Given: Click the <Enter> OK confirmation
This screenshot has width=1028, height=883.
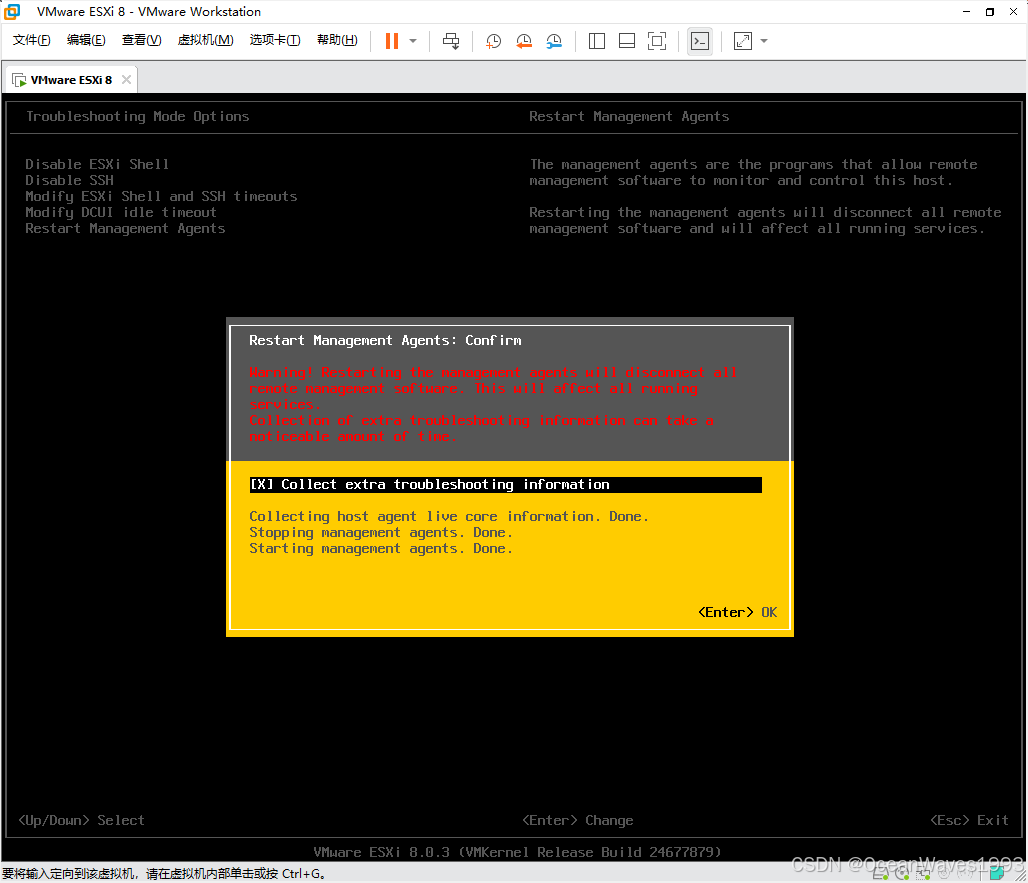Looking at the screenshot, I should 738,612.
